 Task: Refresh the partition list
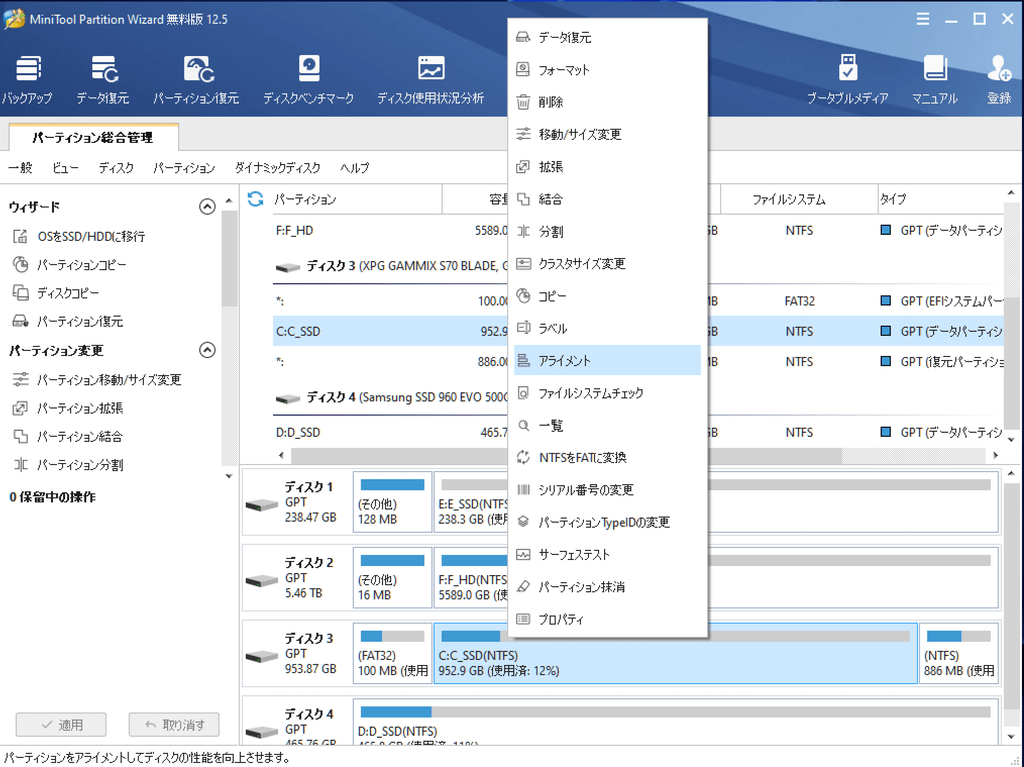tap(255, 199)
